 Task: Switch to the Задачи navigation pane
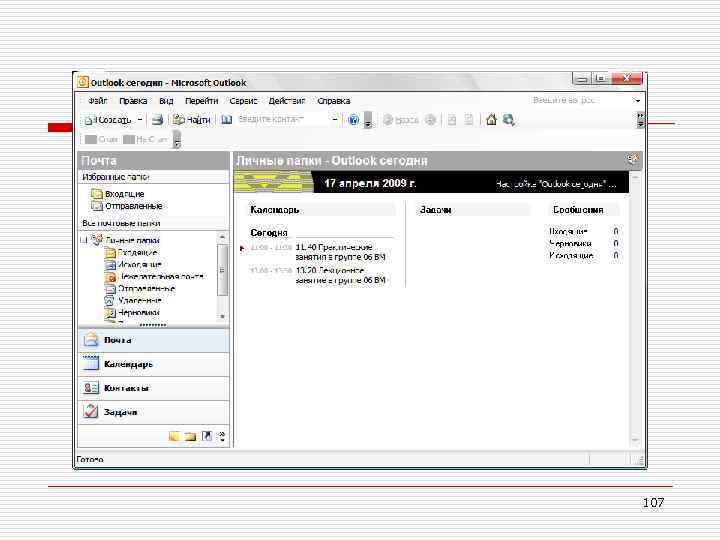tap(153, 412)
